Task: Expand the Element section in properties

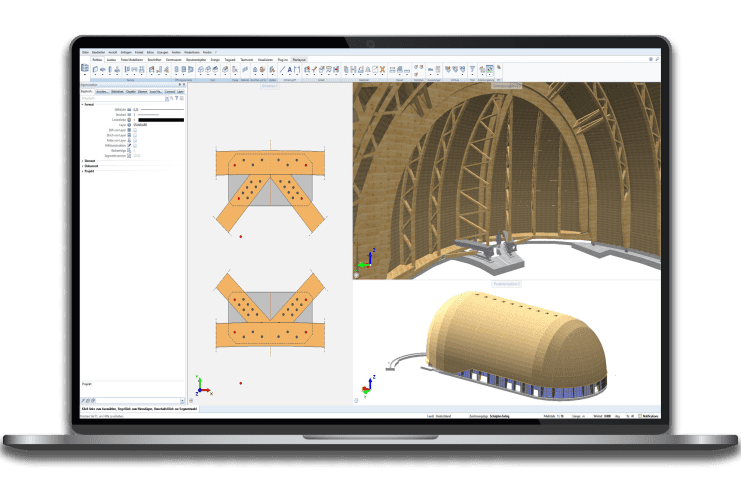Action: pyautogui.click(x=82, y=162)
